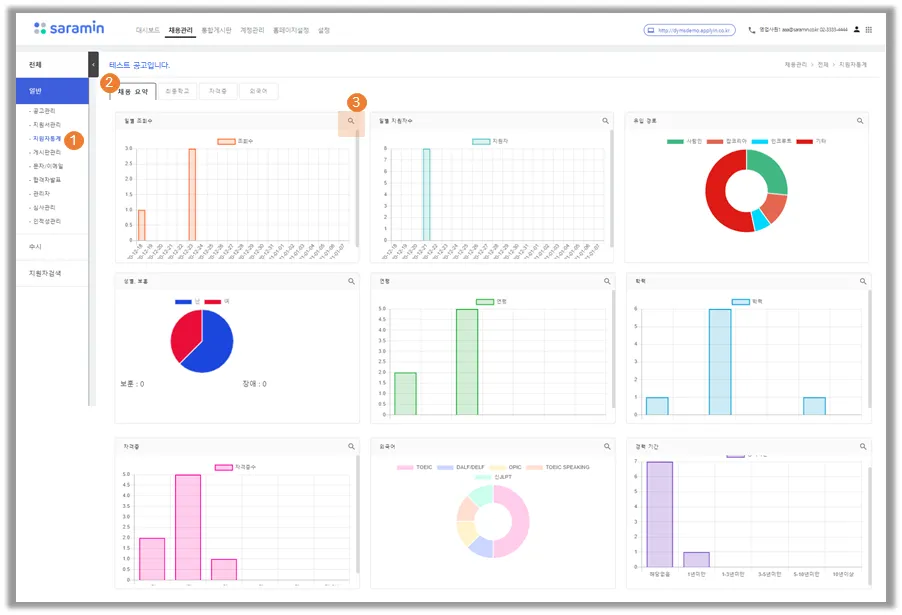The image size is (902, 615).
Task: Click magnifier icon on 경력 기간 chart
Action: 863,446
